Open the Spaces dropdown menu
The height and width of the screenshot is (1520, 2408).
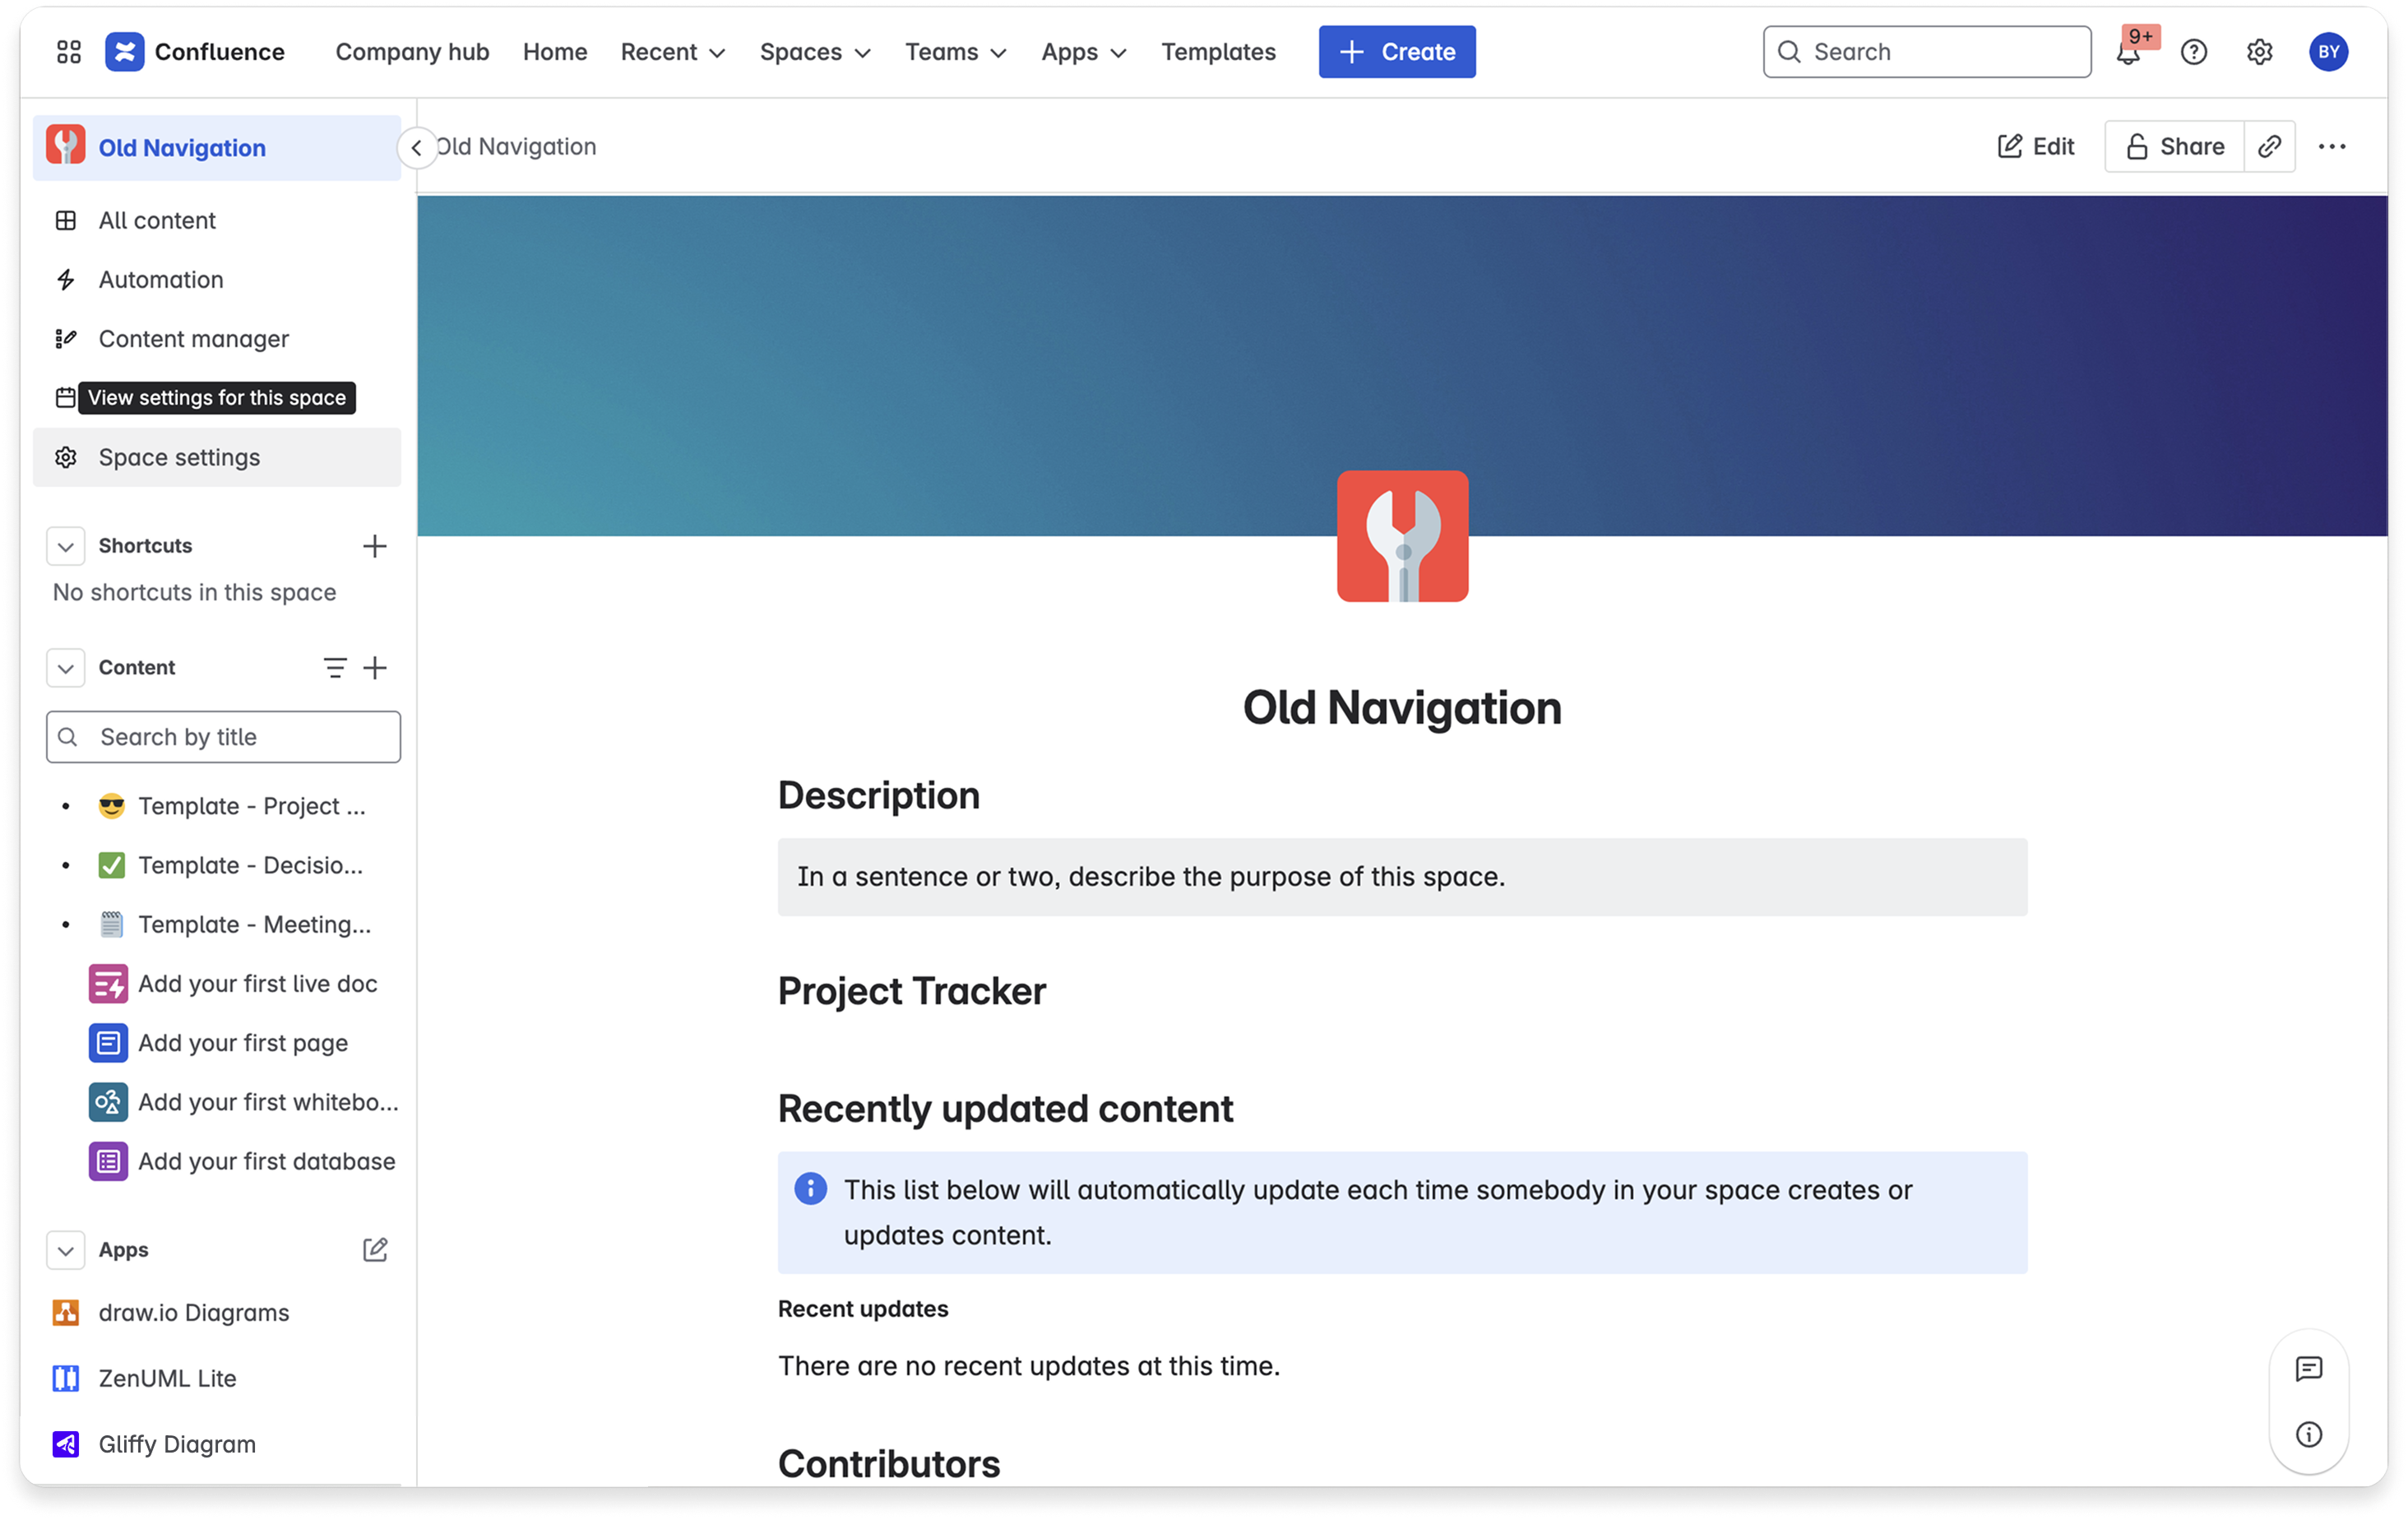click(814, 52)
